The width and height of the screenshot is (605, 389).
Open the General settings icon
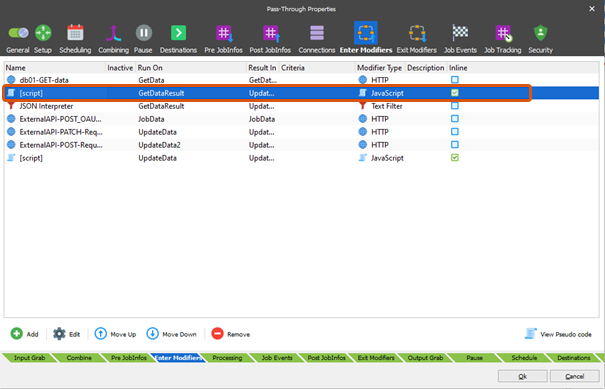(x=18, y=33)
